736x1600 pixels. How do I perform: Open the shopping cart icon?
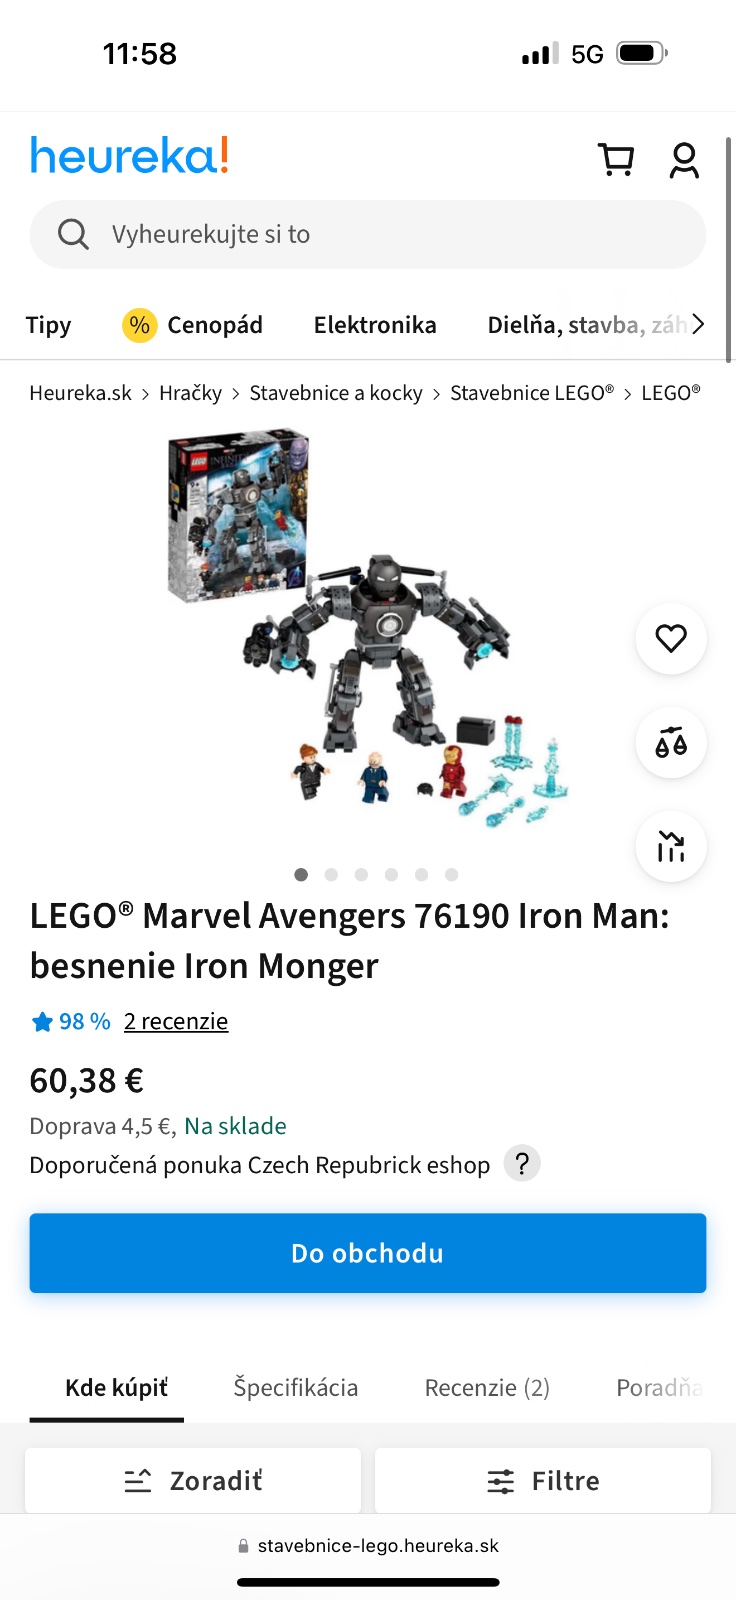pyautogui.click(x=616, y=160)
